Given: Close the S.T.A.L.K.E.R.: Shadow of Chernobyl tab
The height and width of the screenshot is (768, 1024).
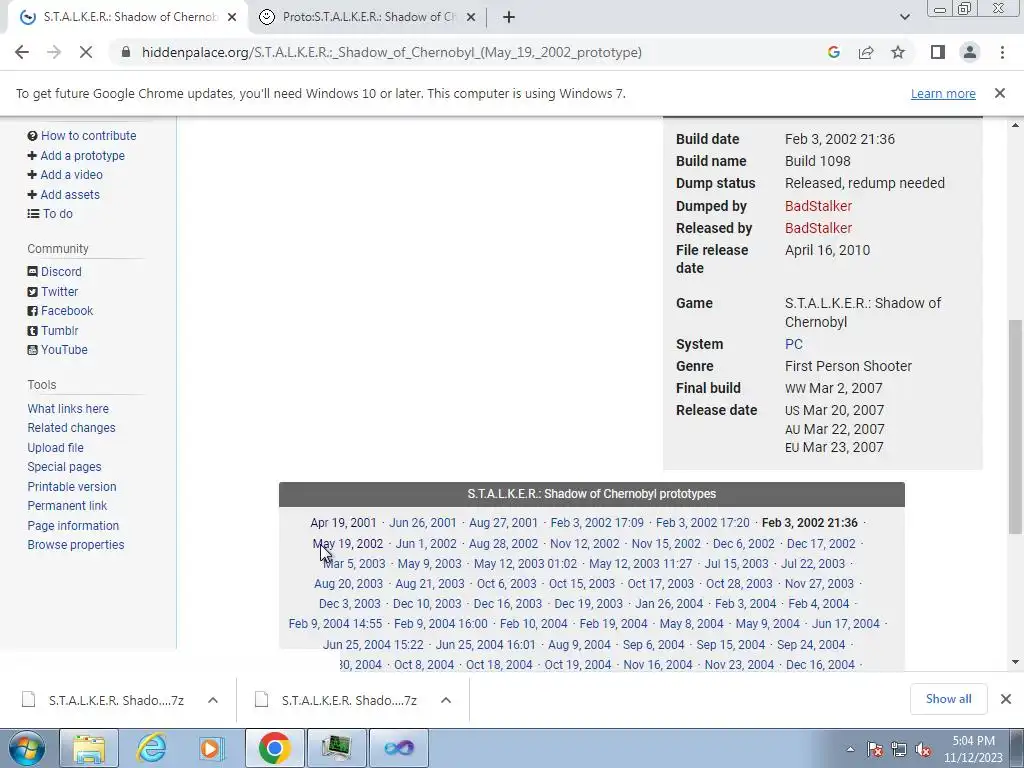Looking at the screenshot, I should click(232, 18).
